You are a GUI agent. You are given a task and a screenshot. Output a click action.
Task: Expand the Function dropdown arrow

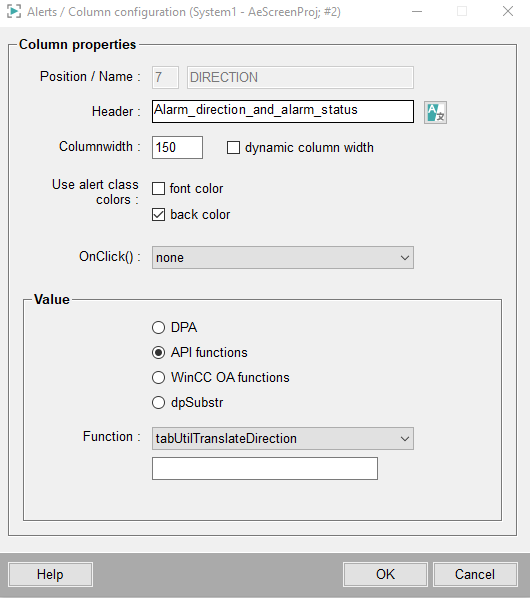coord(405,439)
